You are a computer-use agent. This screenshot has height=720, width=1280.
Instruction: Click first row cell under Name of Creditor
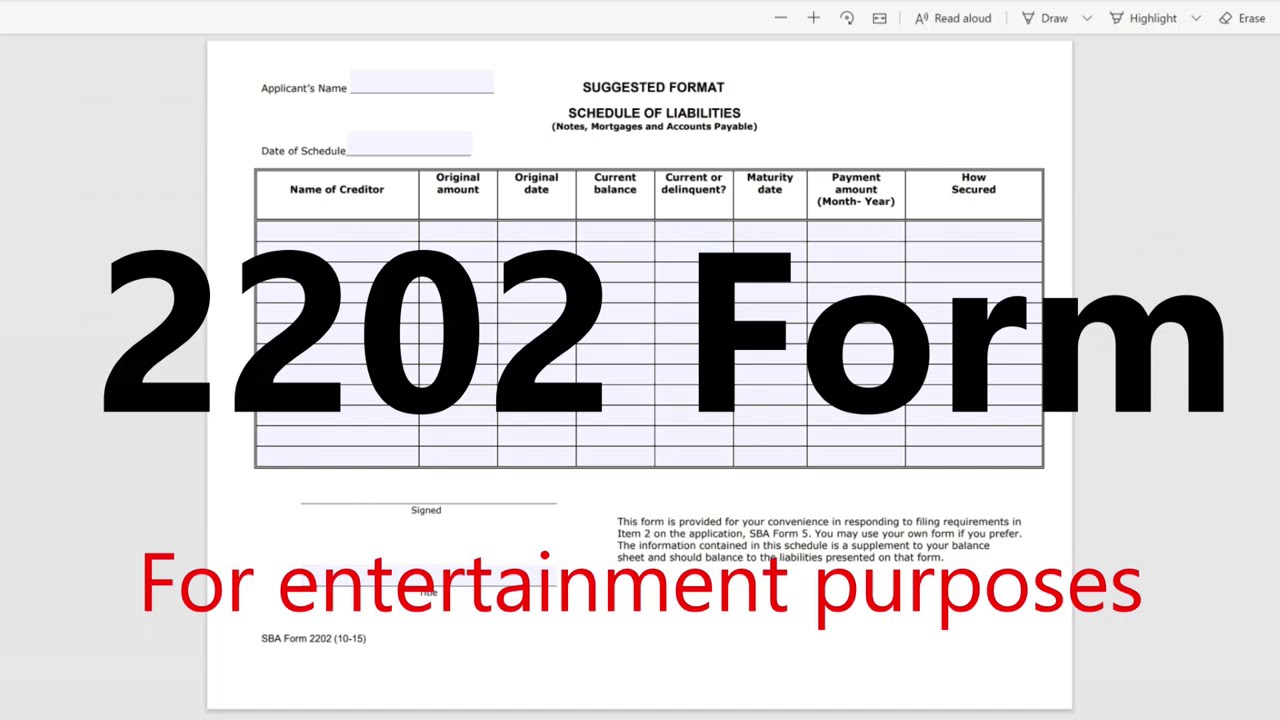337,231
